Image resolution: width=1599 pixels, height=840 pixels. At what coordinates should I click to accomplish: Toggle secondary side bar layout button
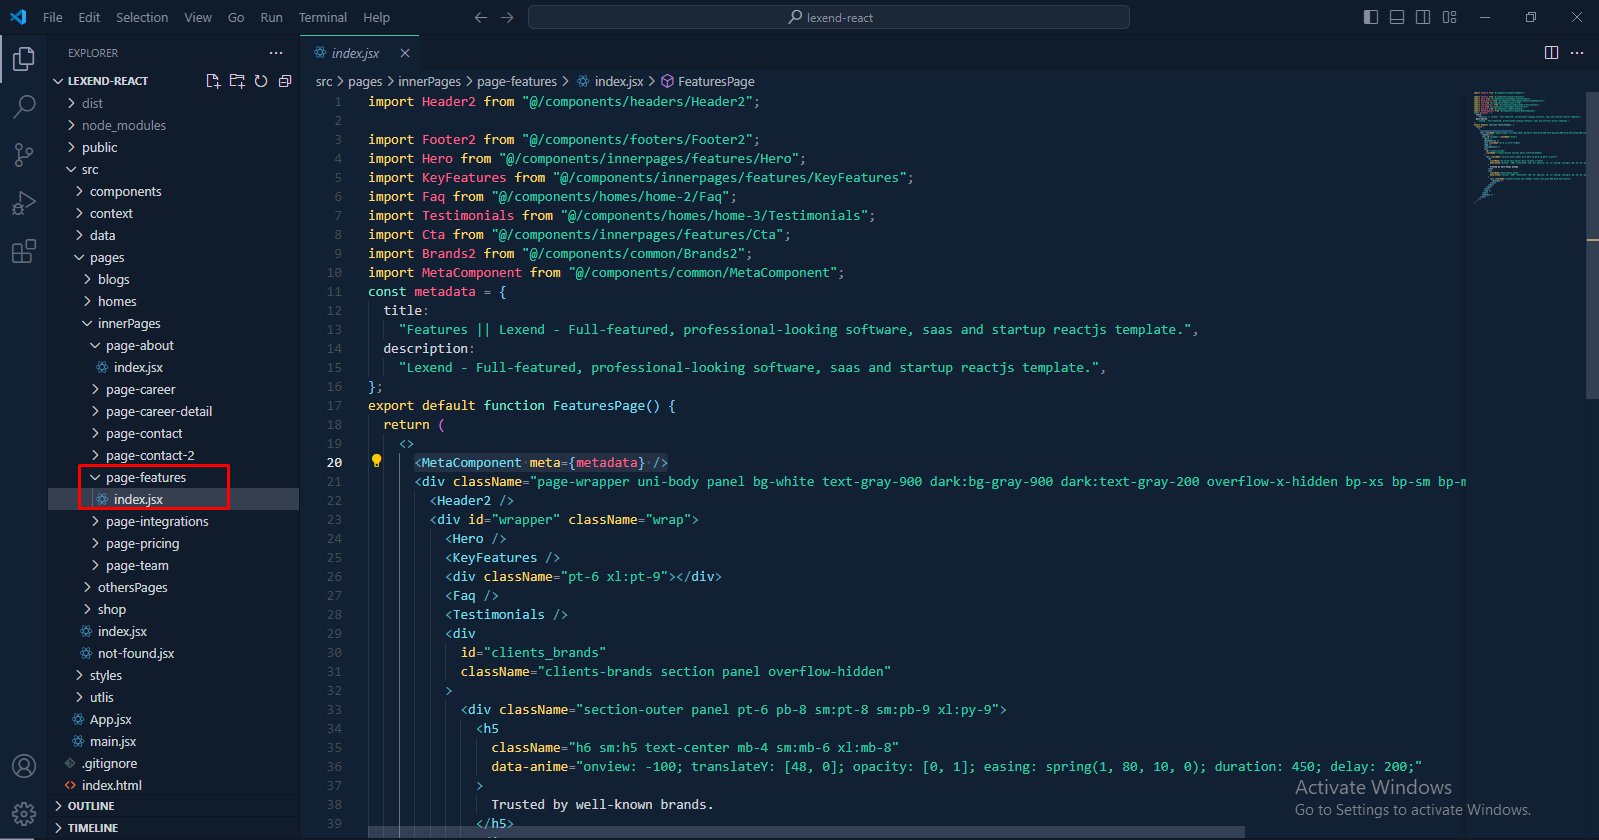click(1423, 17)
